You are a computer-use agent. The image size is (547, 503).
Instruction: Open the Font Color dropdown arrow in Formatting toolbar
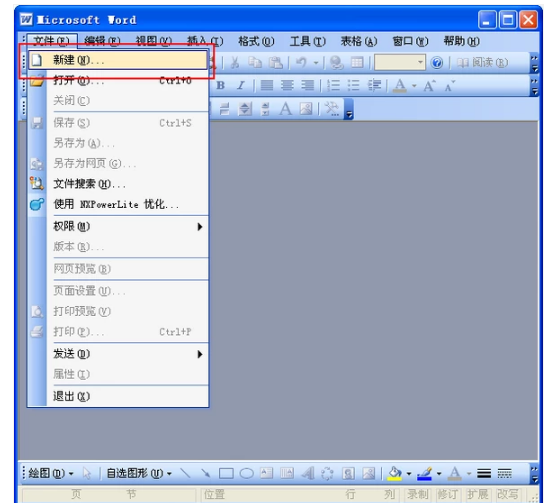[x=414, y=85]
